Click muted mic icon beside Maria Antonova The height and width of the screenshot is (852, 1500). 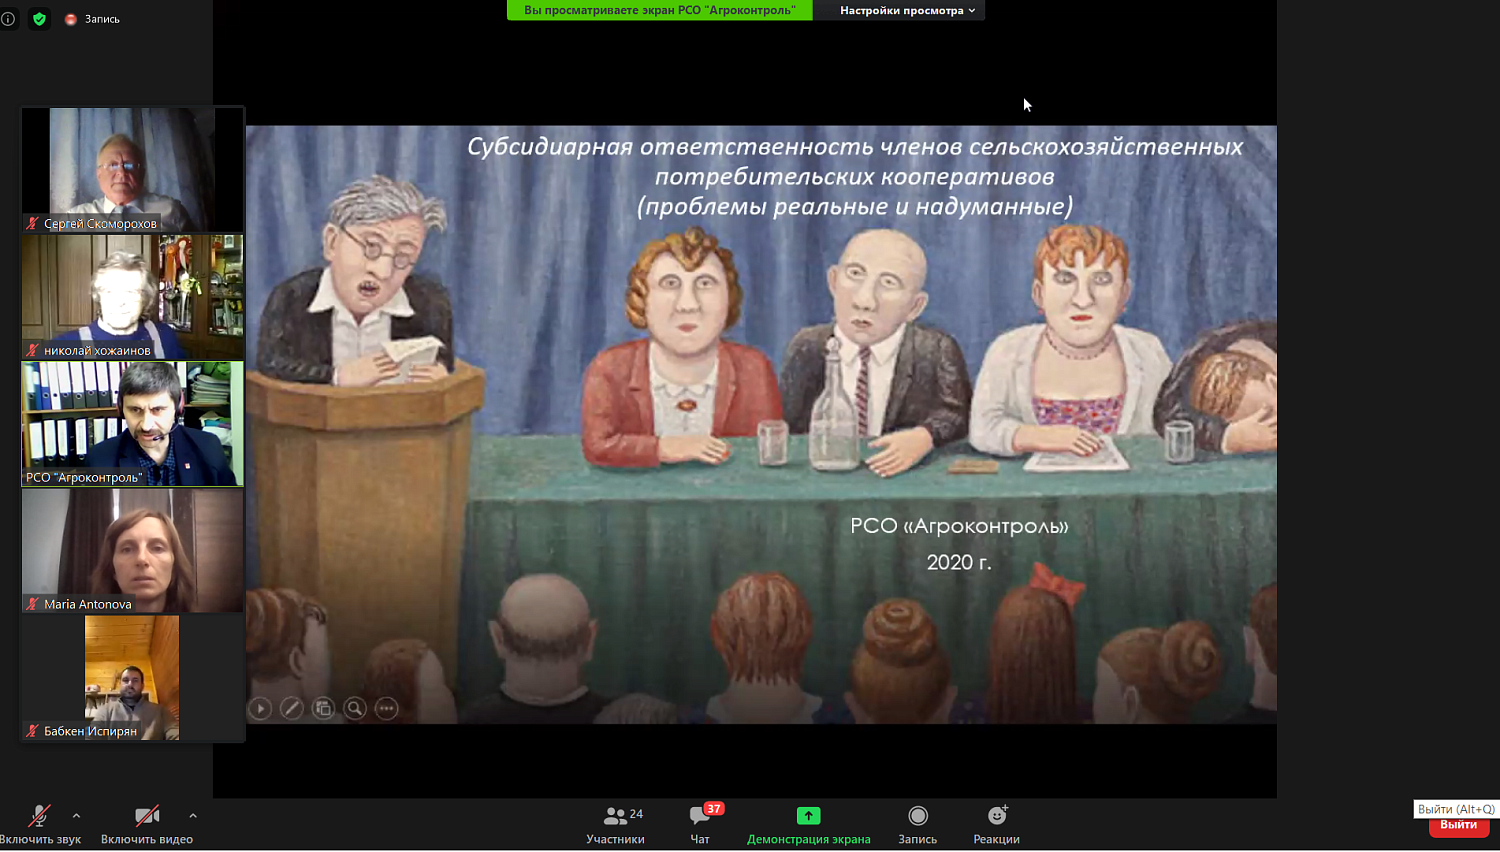[32, 604]
